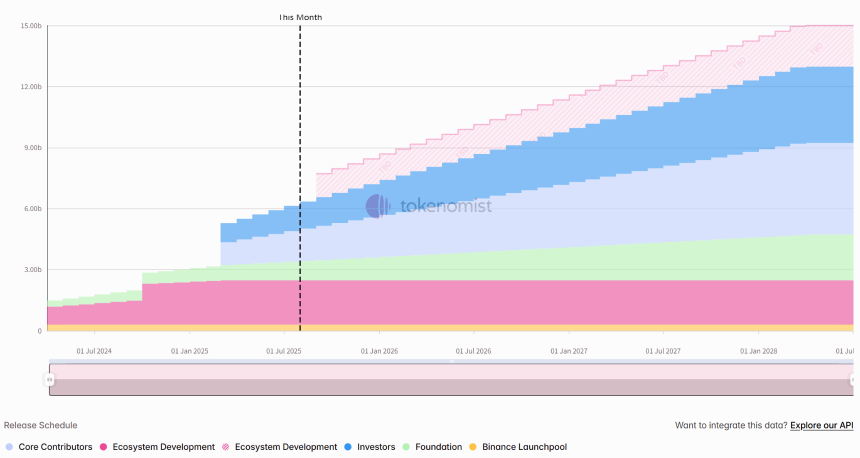Click the hatched Ecosystem Development legend dot
The width and height of the screenshot is (860, 458).
tap(227, 447)
